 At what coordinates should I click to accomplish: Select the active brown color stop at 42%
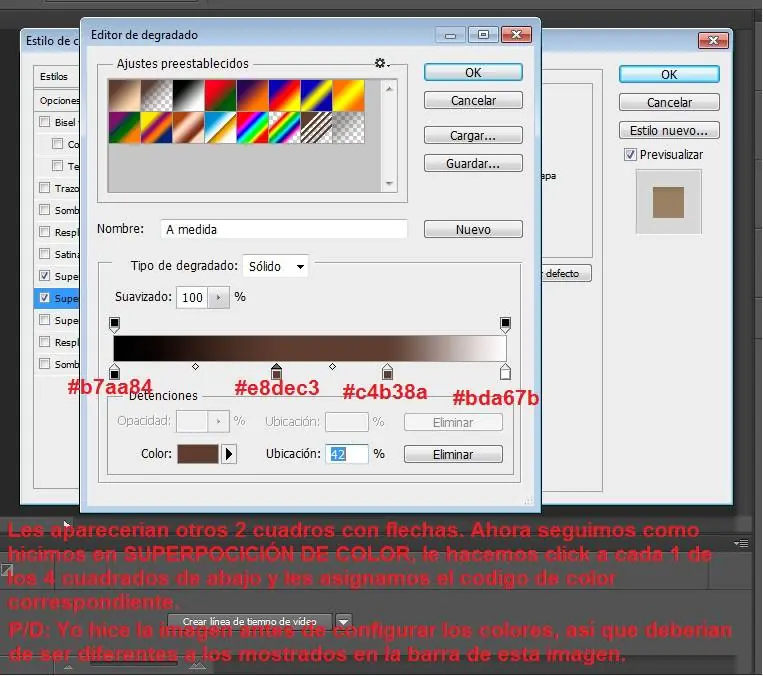(276, 372)
